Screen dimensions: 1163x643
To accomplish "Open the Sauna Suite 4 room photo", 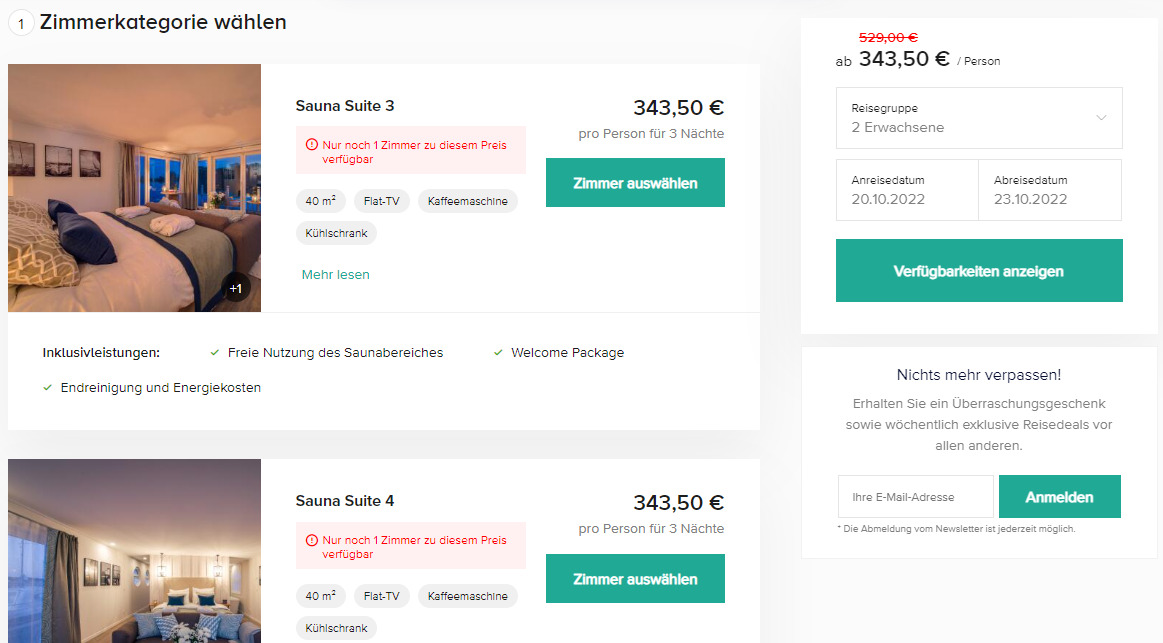I will pos(134,551).
